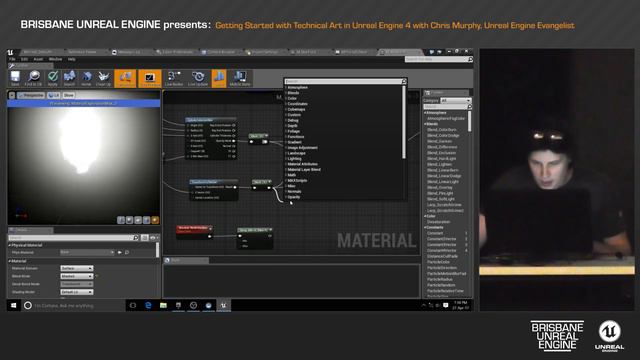
Task: Open the palette Category dropdown
Action: pyautogui.click(x=456, y=100)
